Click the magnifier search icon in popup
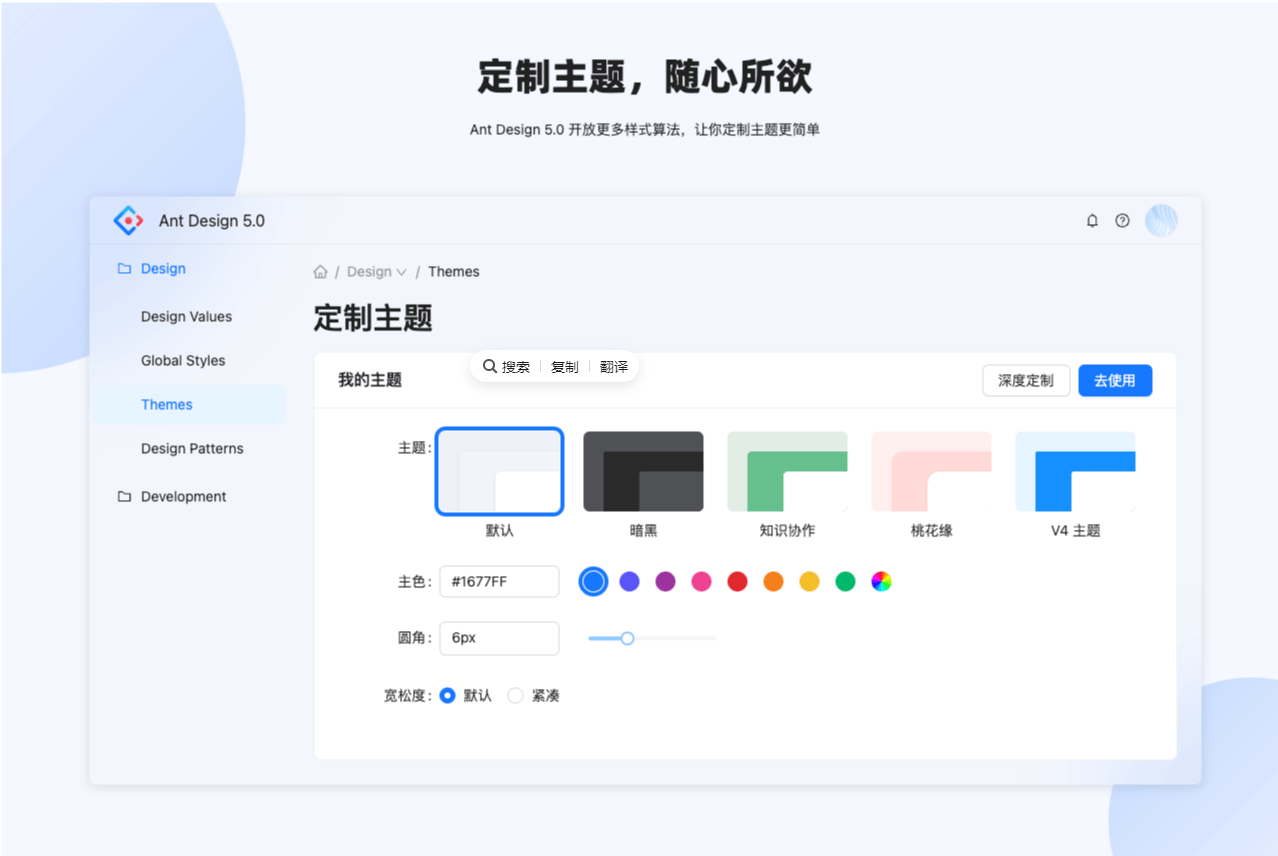1278x856 pixels. click(490, 366)
